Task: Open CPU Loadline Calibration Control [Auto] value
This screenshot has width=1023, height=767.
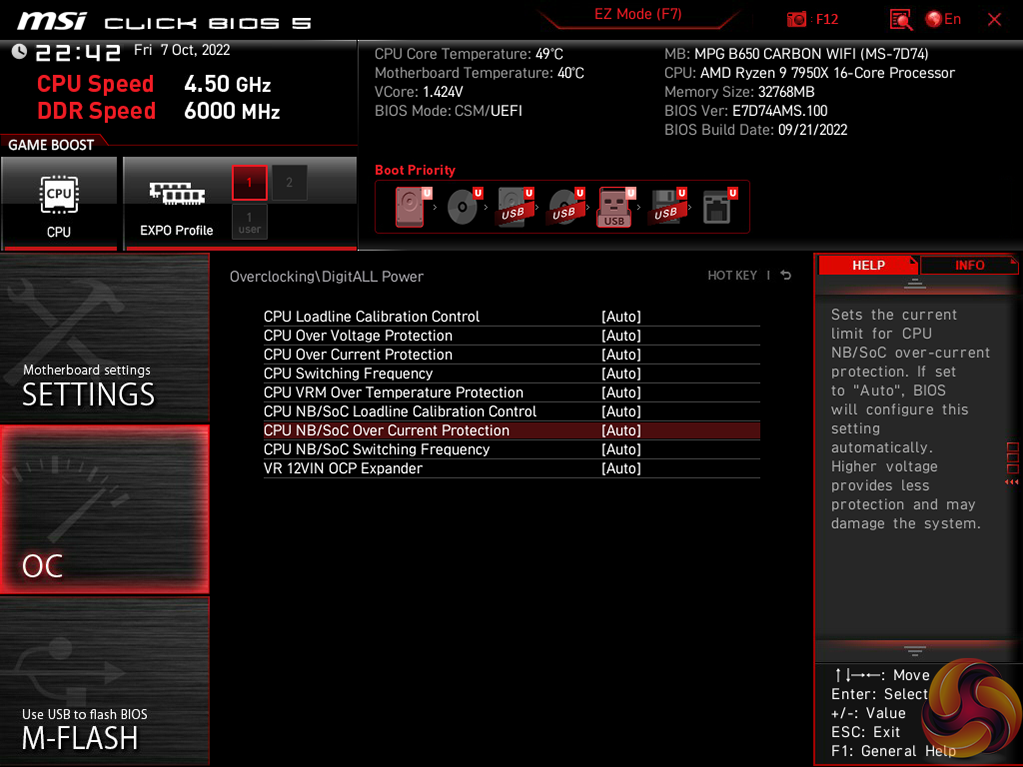Action: click(621, 316)
